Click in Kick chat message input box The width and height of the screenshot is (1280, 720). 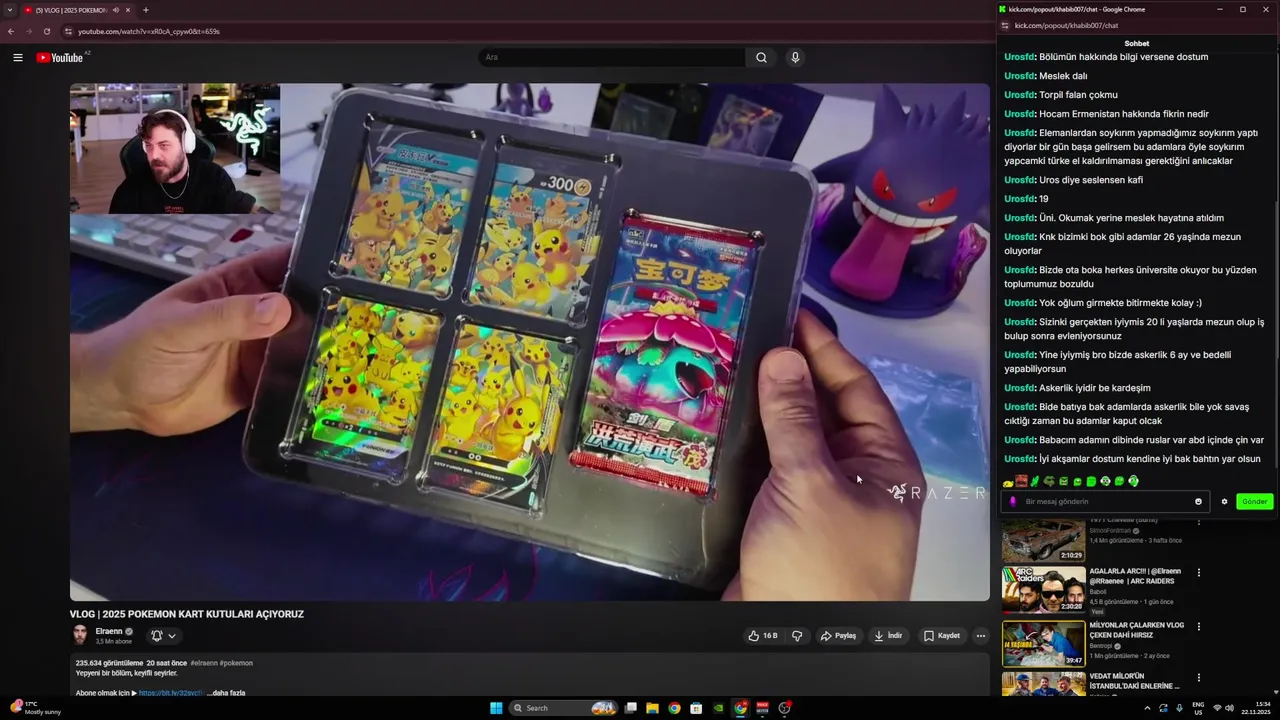click(1105, 501)
